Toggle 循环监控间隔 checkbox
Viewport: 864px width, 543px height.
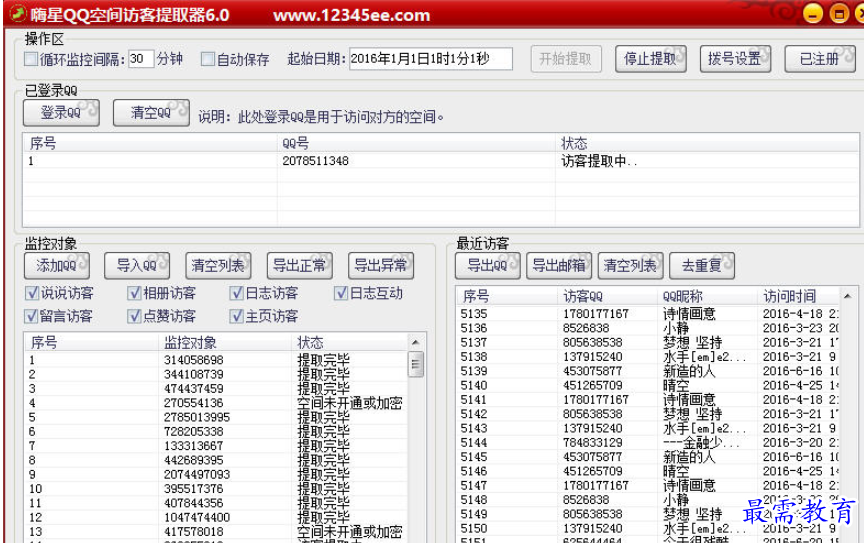pos(31,59)
